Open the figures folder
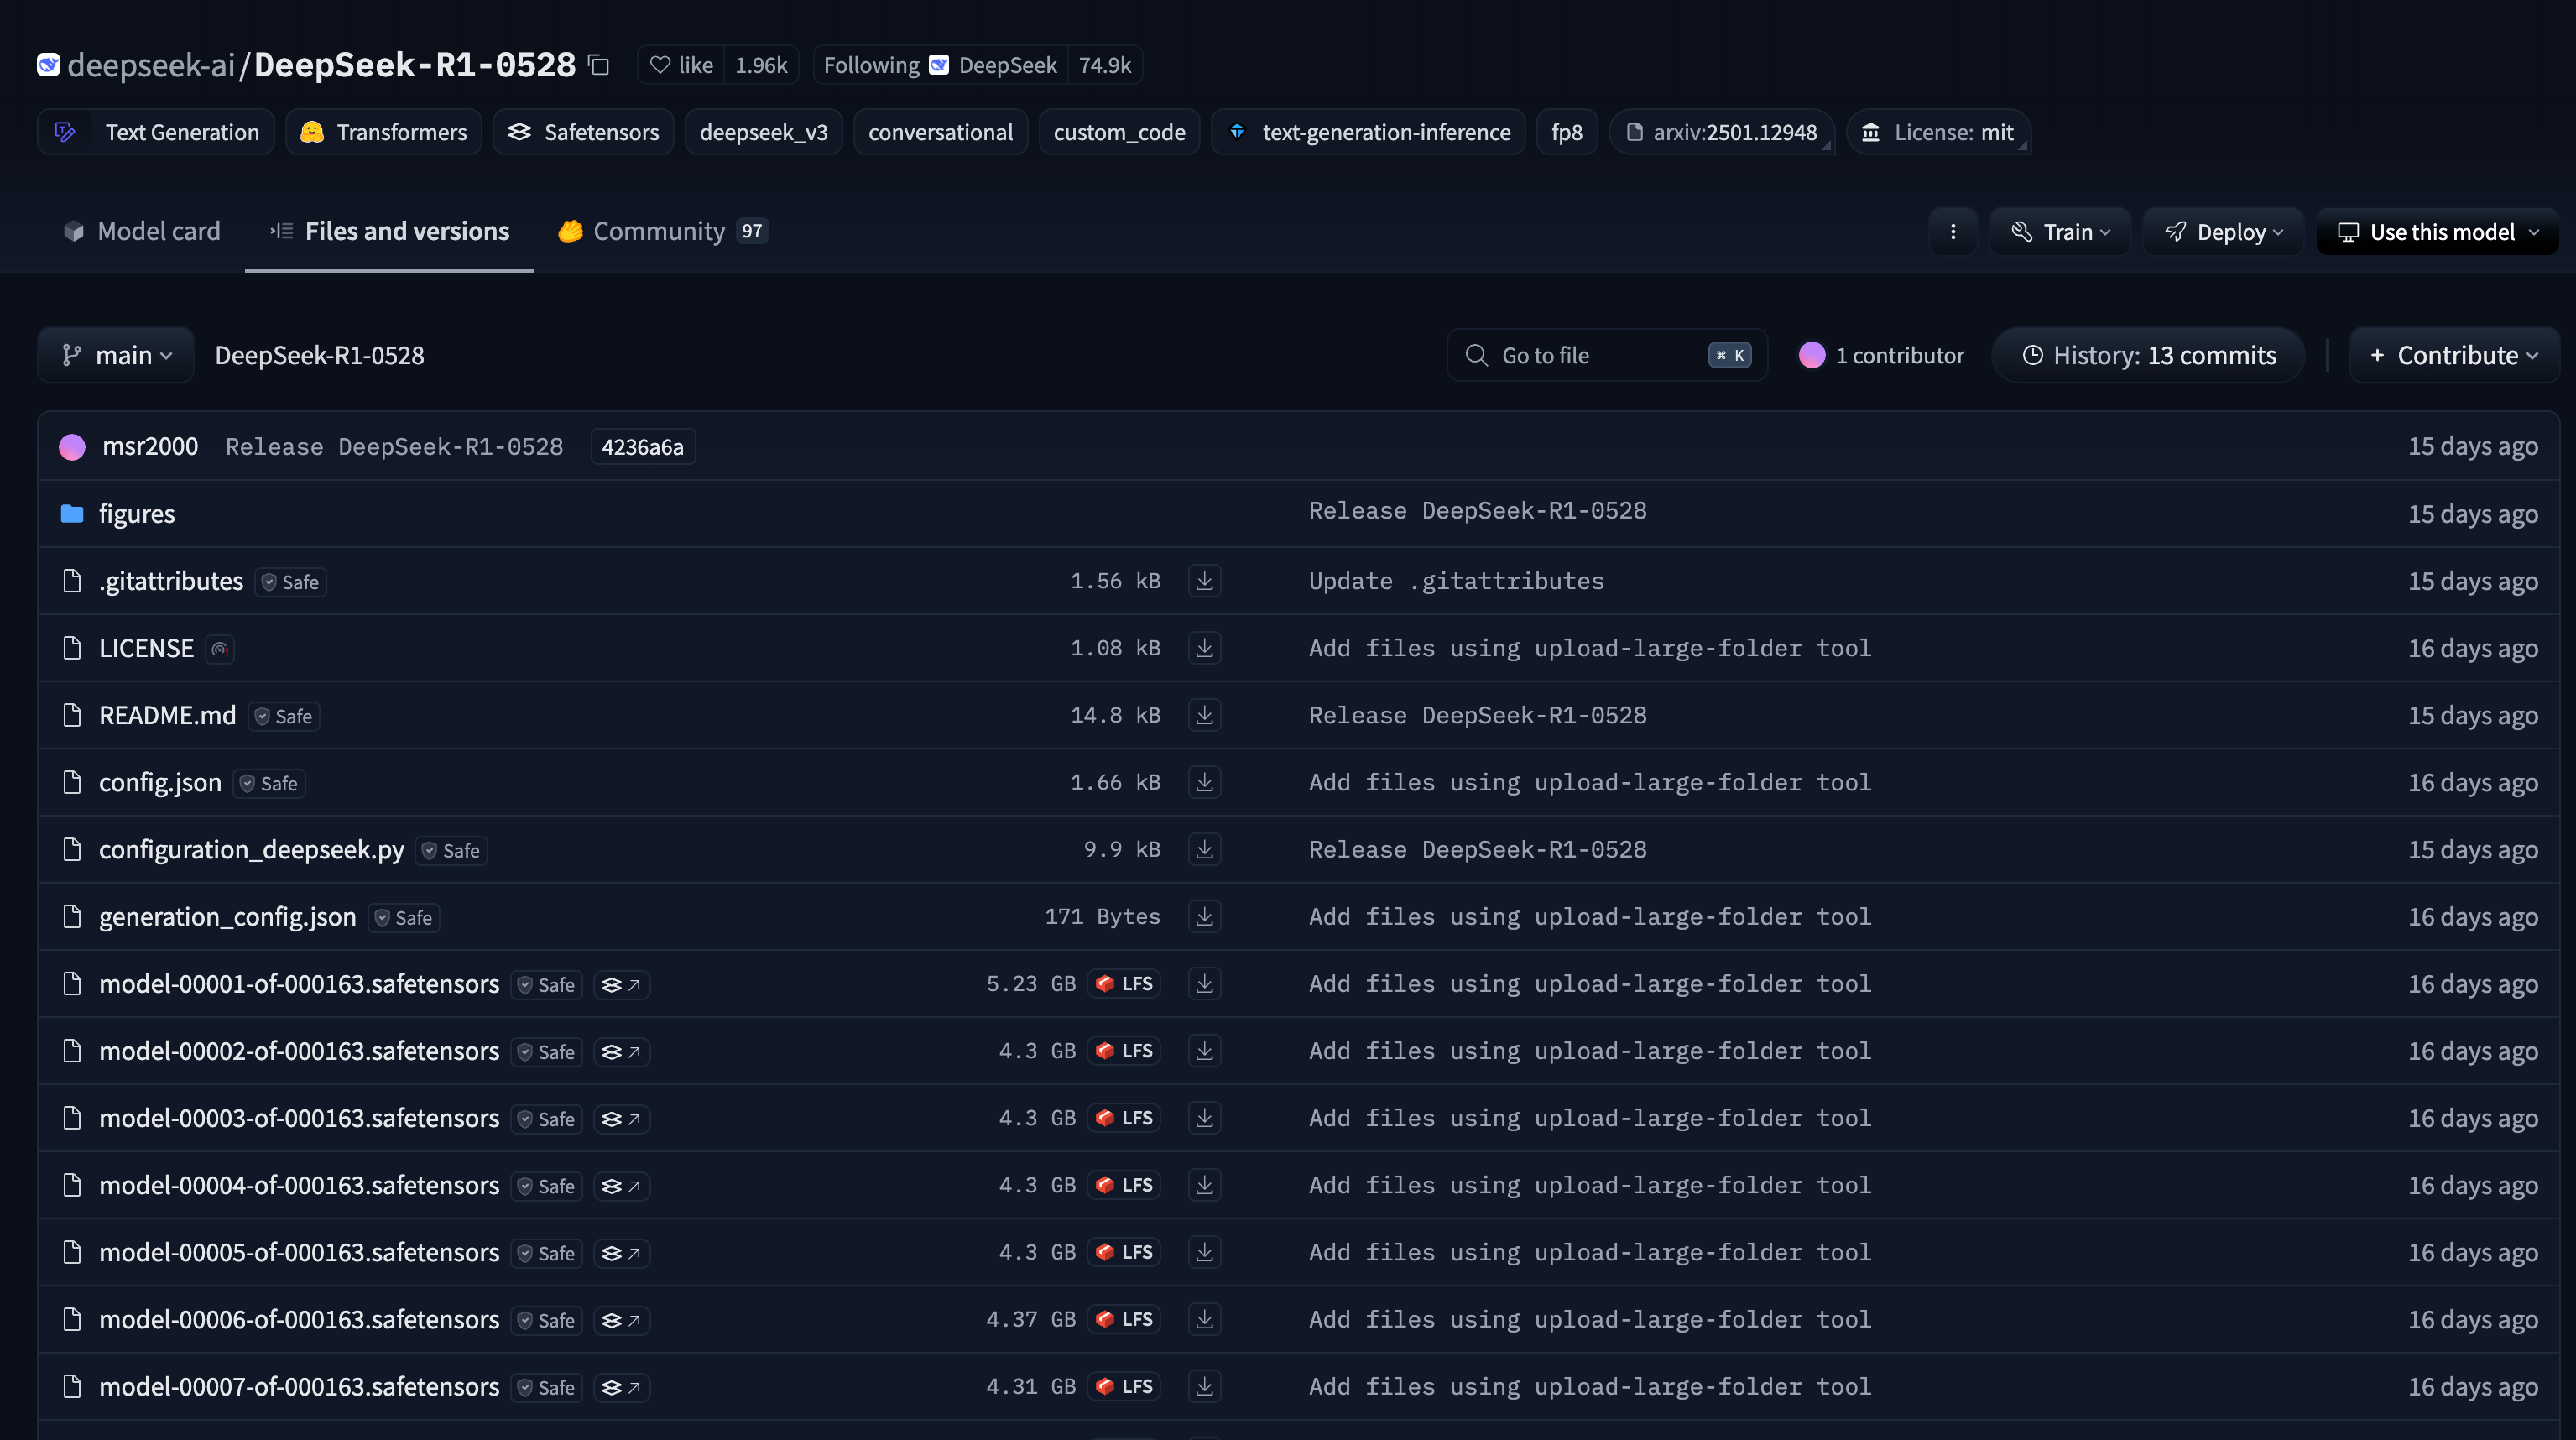 tap(137, 514)
